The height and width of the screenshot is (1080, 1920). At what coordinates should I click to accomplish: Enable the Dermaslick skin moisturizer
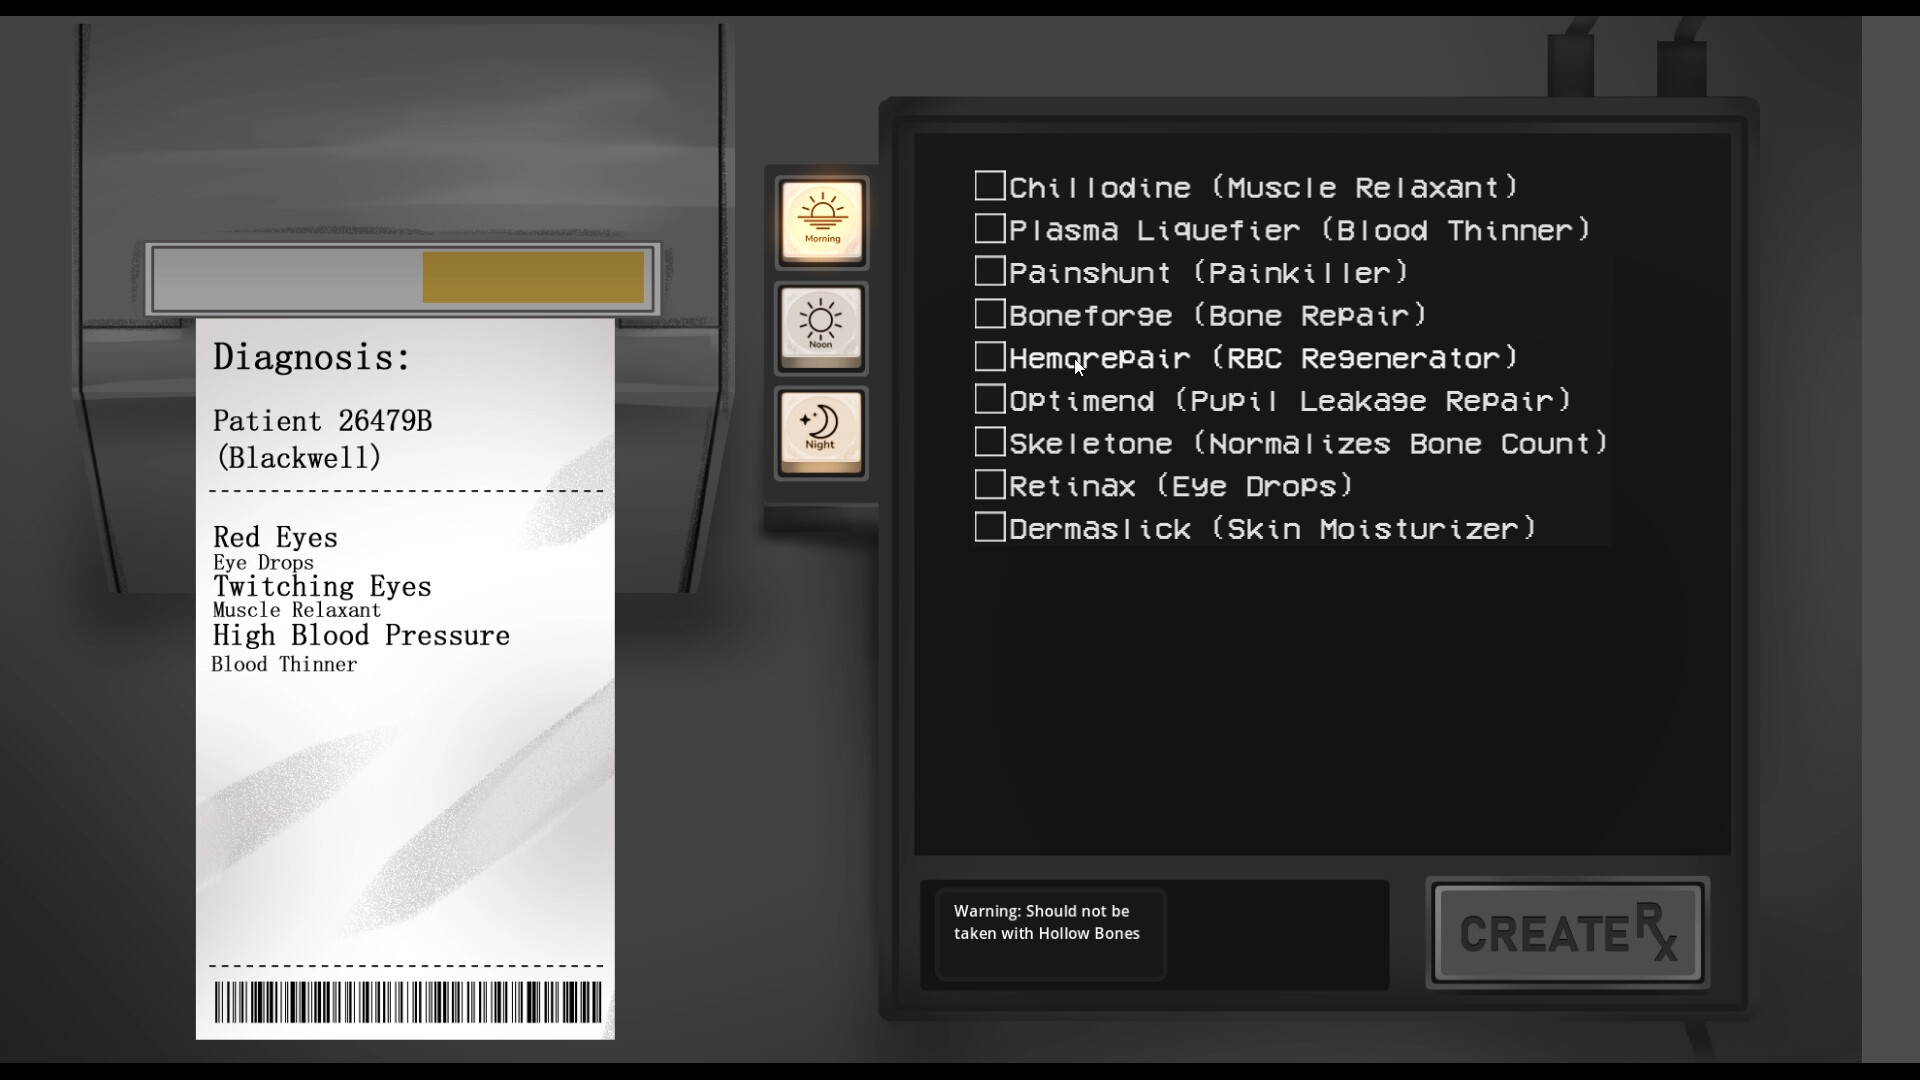click(x=990, y=526)
